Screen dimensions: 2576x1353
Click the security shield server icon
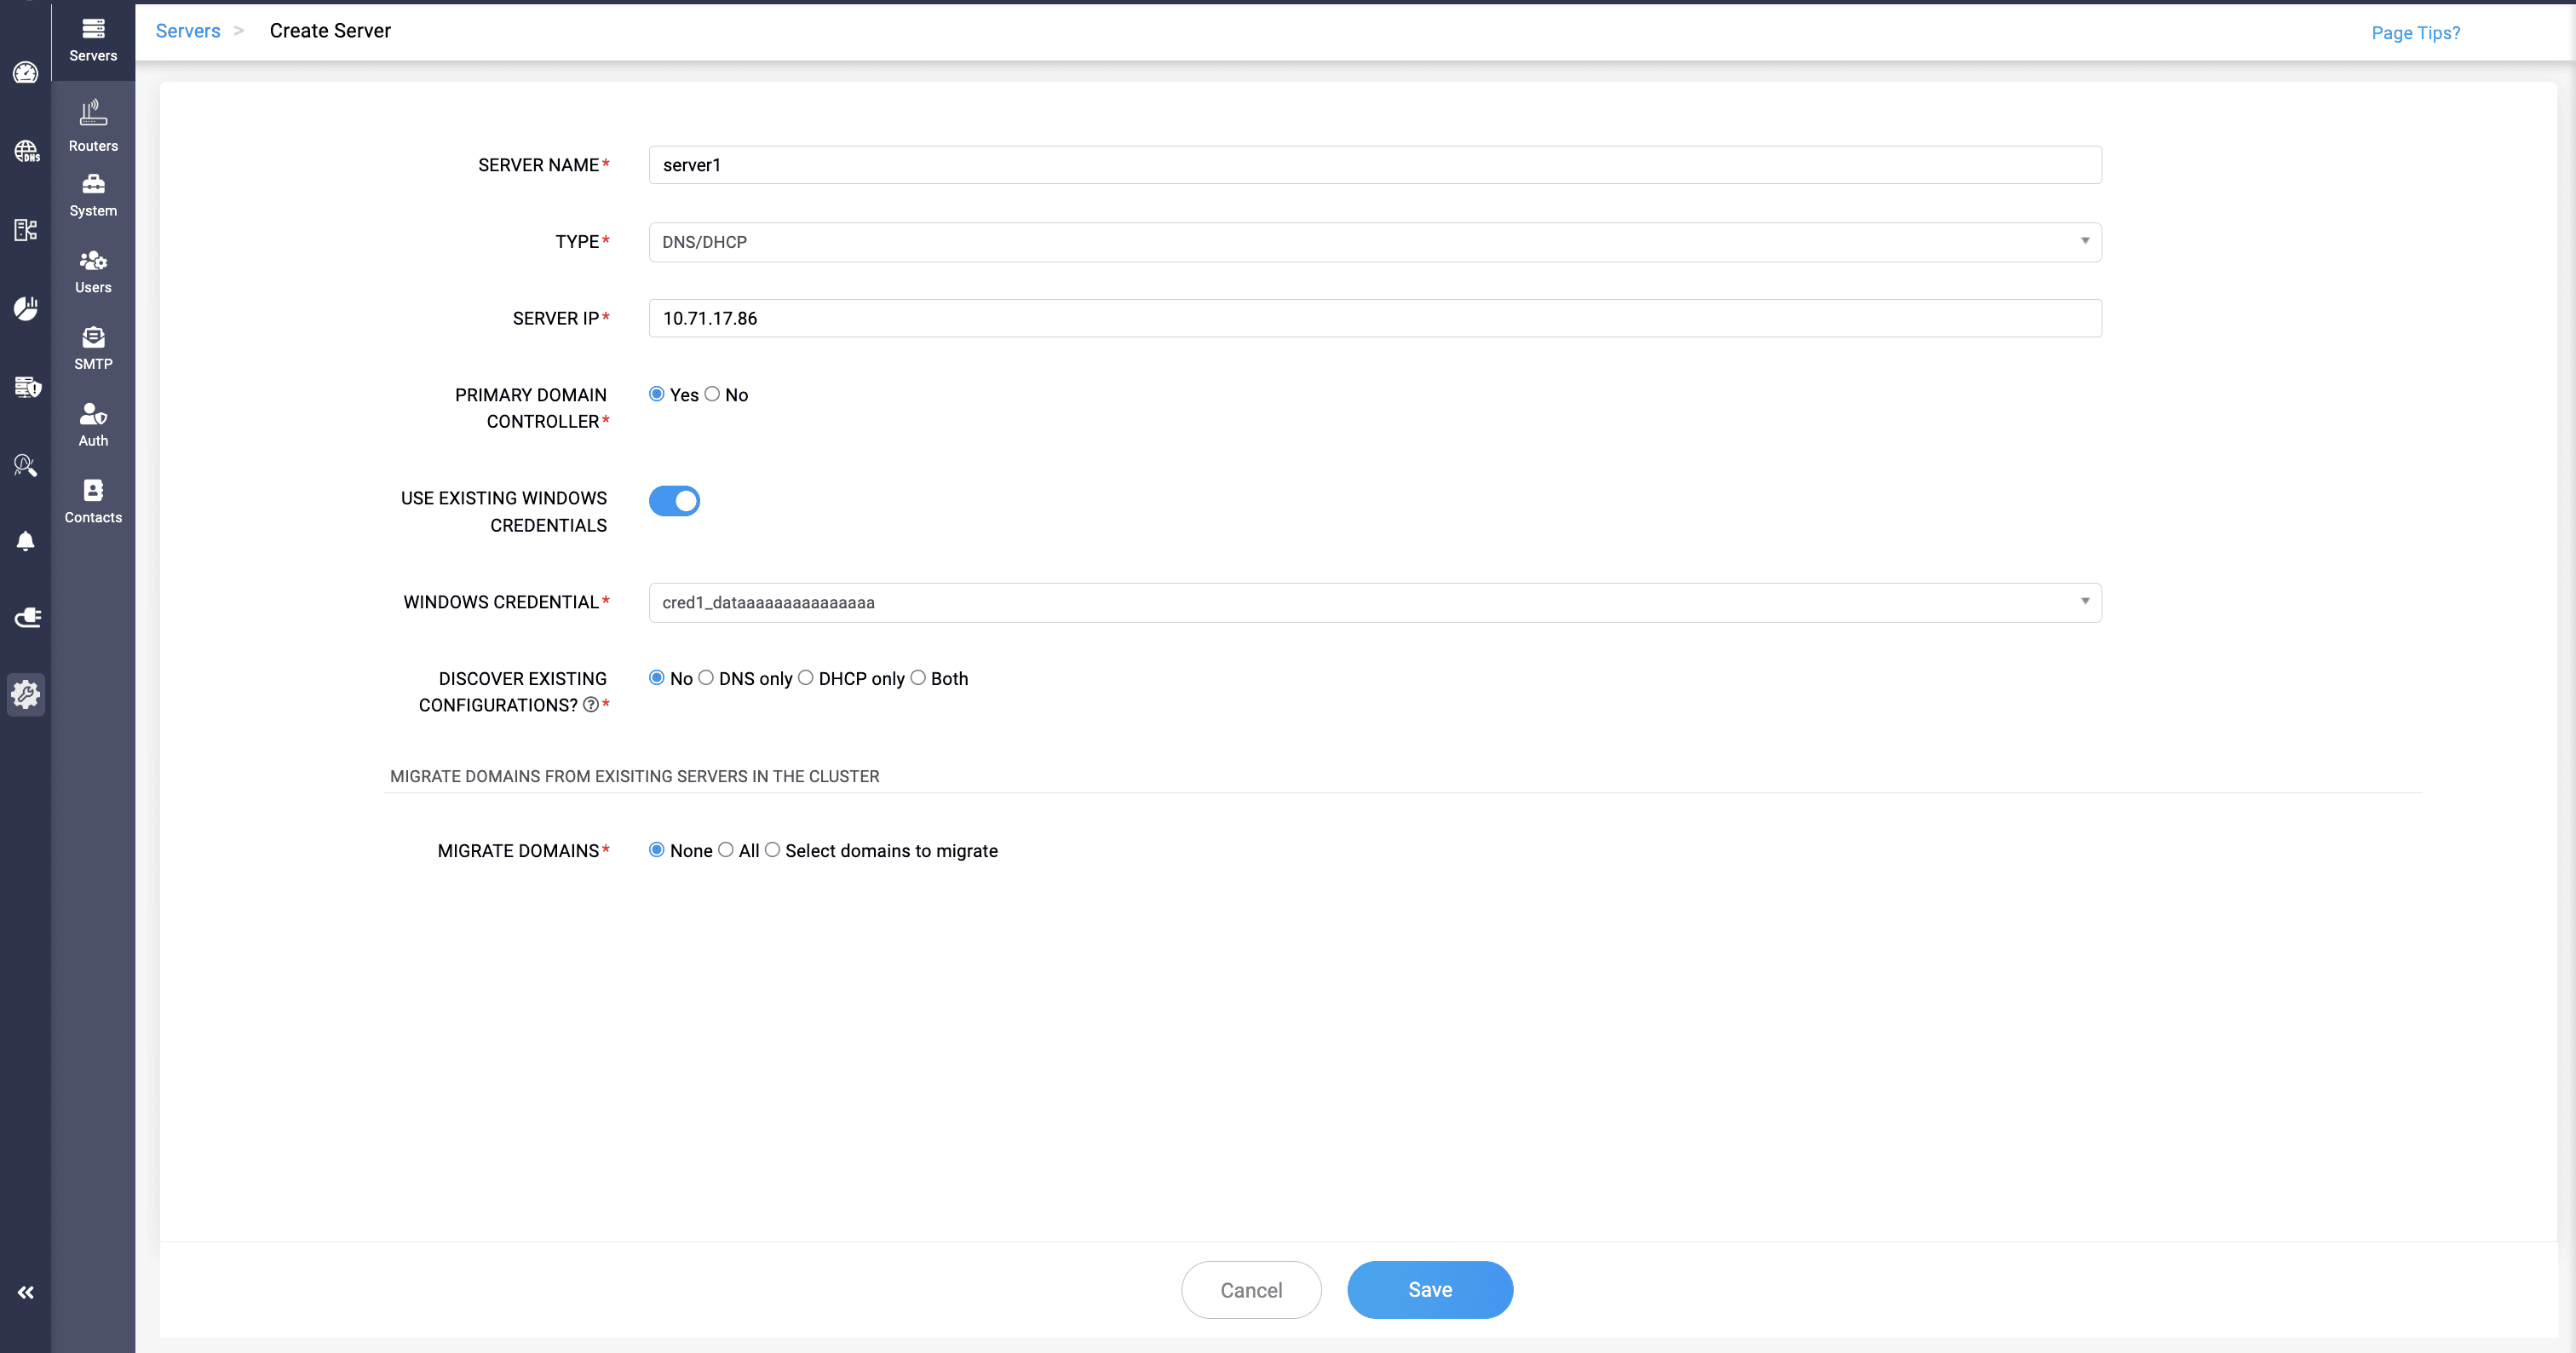(26, 387)
